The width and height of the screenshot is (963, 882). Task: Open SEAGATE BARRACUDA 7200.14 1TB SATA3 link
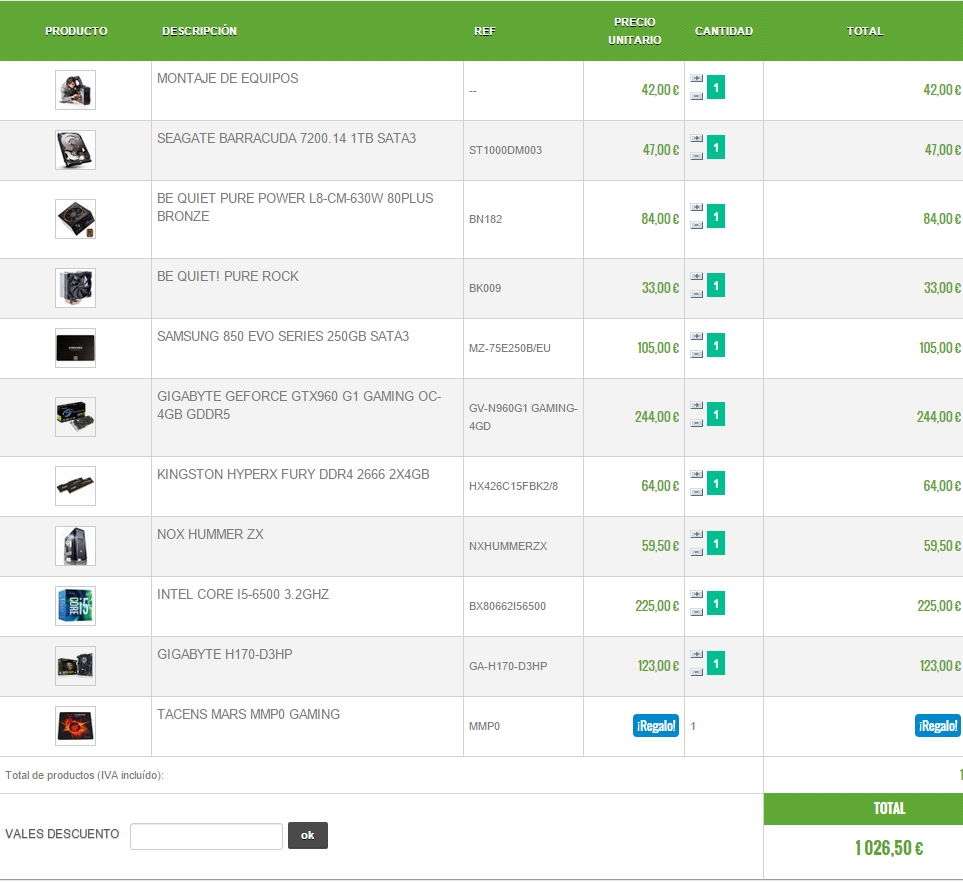point(287,139)
